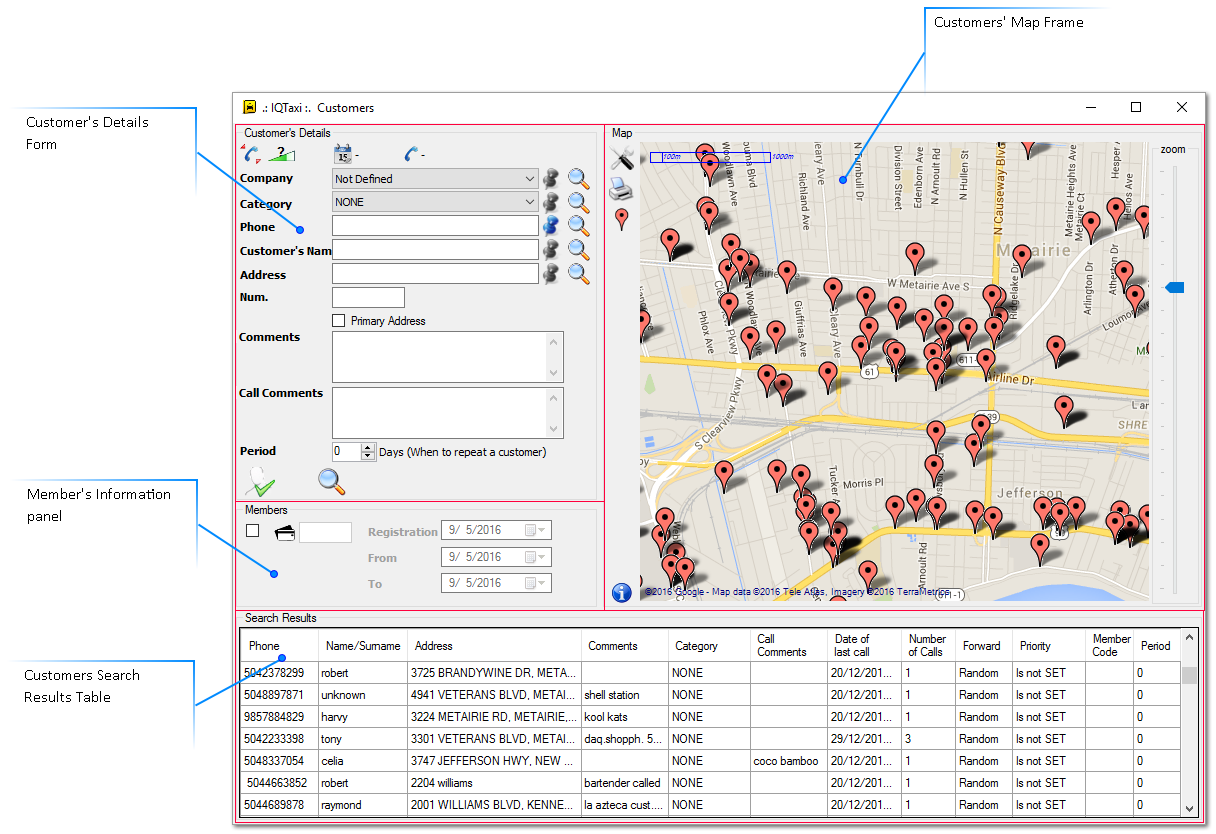The width and height of the screenshot is (1216, 834).
Task: Click the pin icon beside Company
Action: [551, 179]
